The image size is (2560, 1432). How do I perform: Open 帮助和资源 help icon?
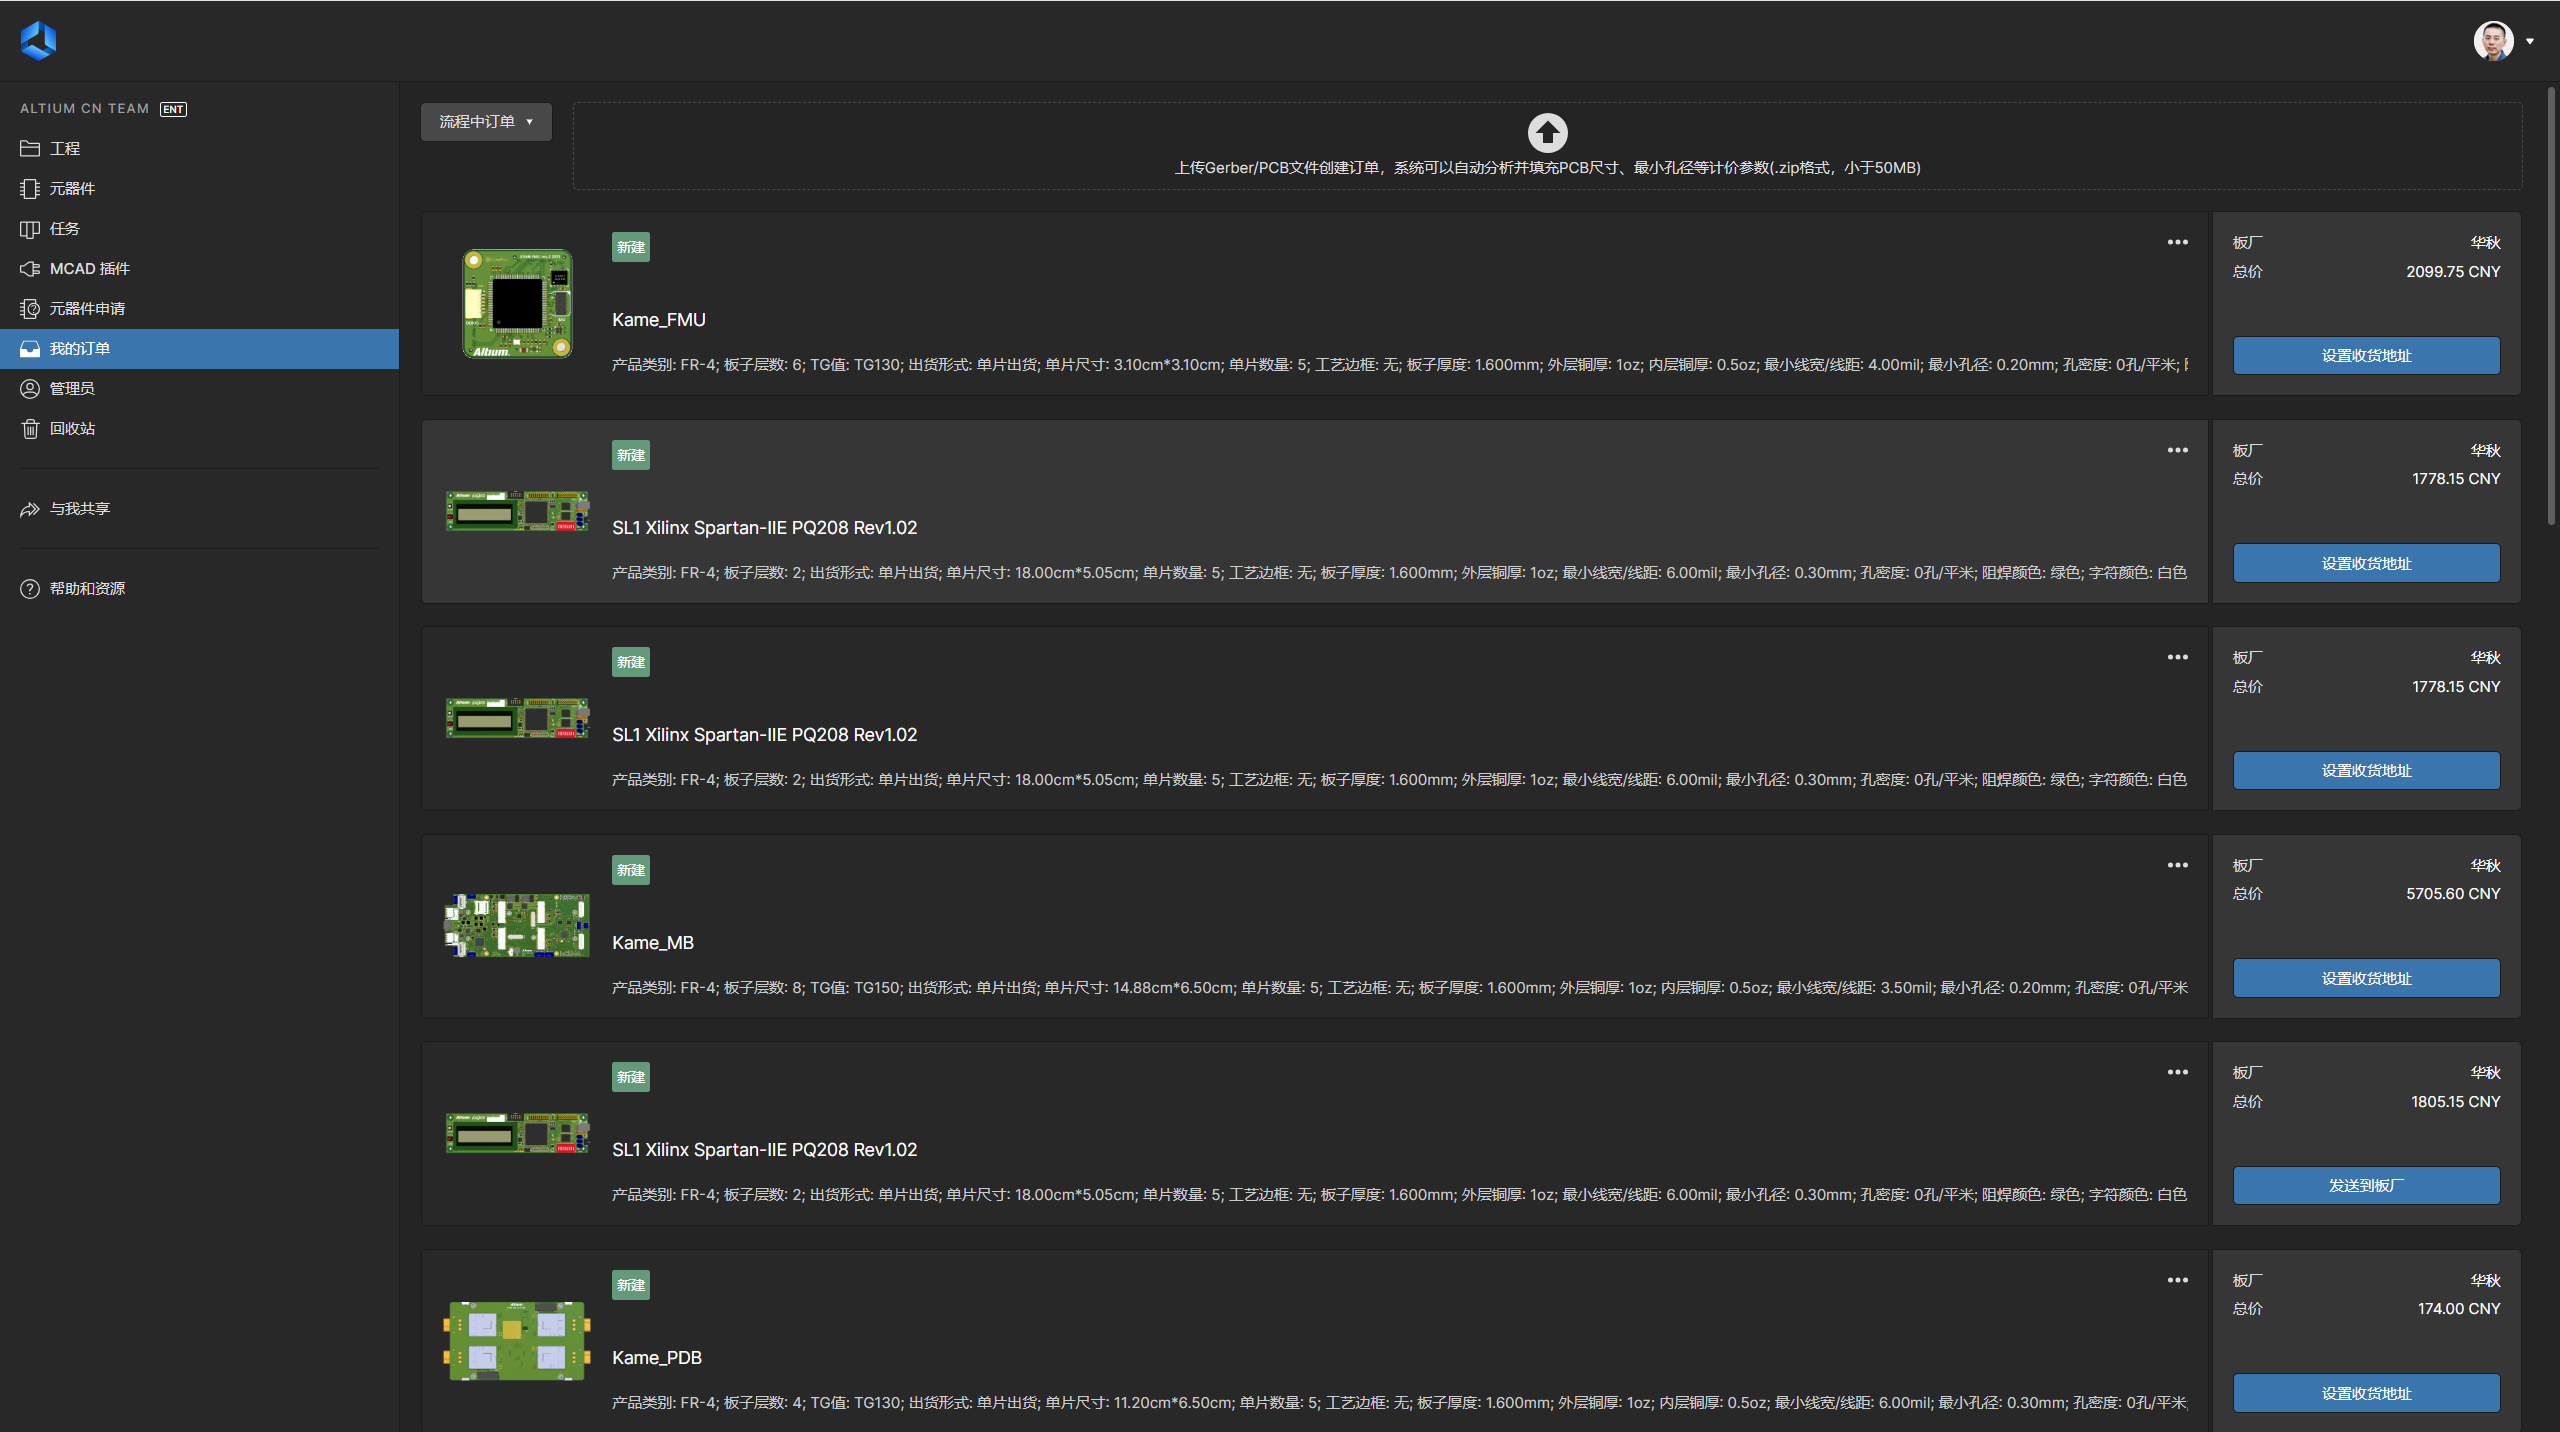click(30, 588)
